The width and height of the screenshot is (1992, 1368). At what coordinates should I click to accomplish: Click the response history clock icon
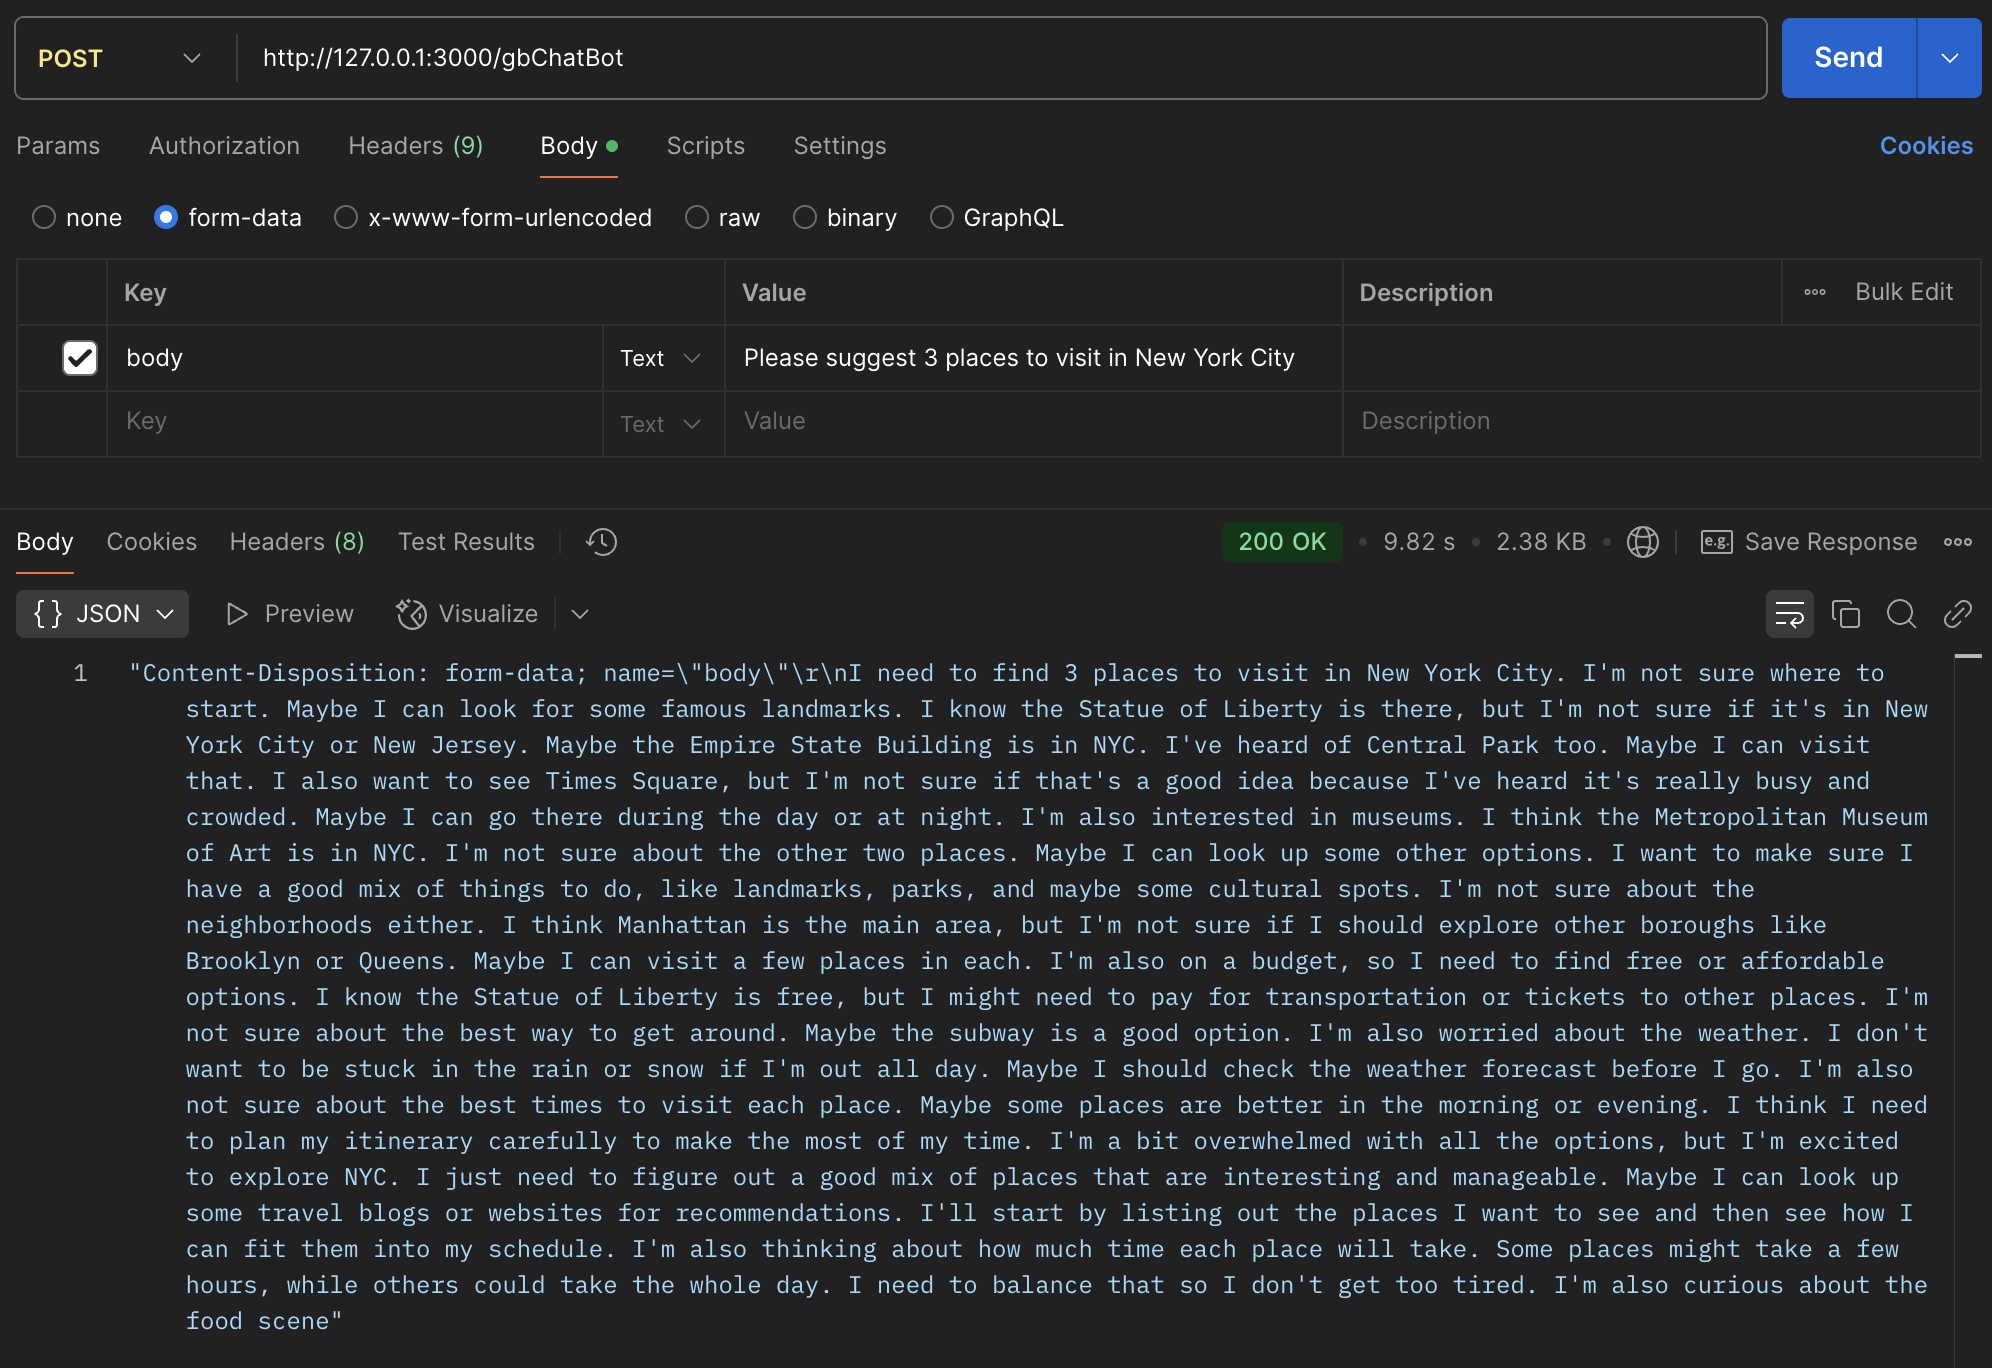pos(601,542)
